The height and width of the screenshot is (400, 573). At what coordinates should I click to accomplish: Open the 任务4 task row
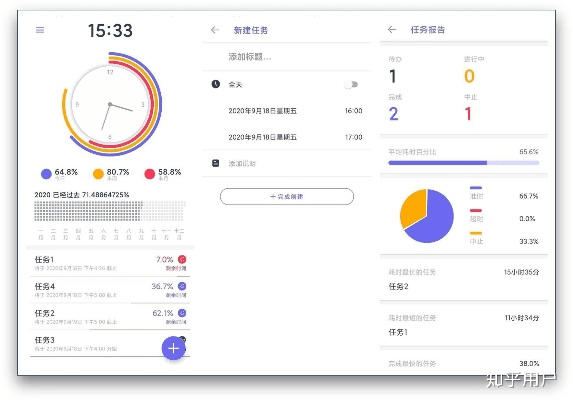coord(110,290)
